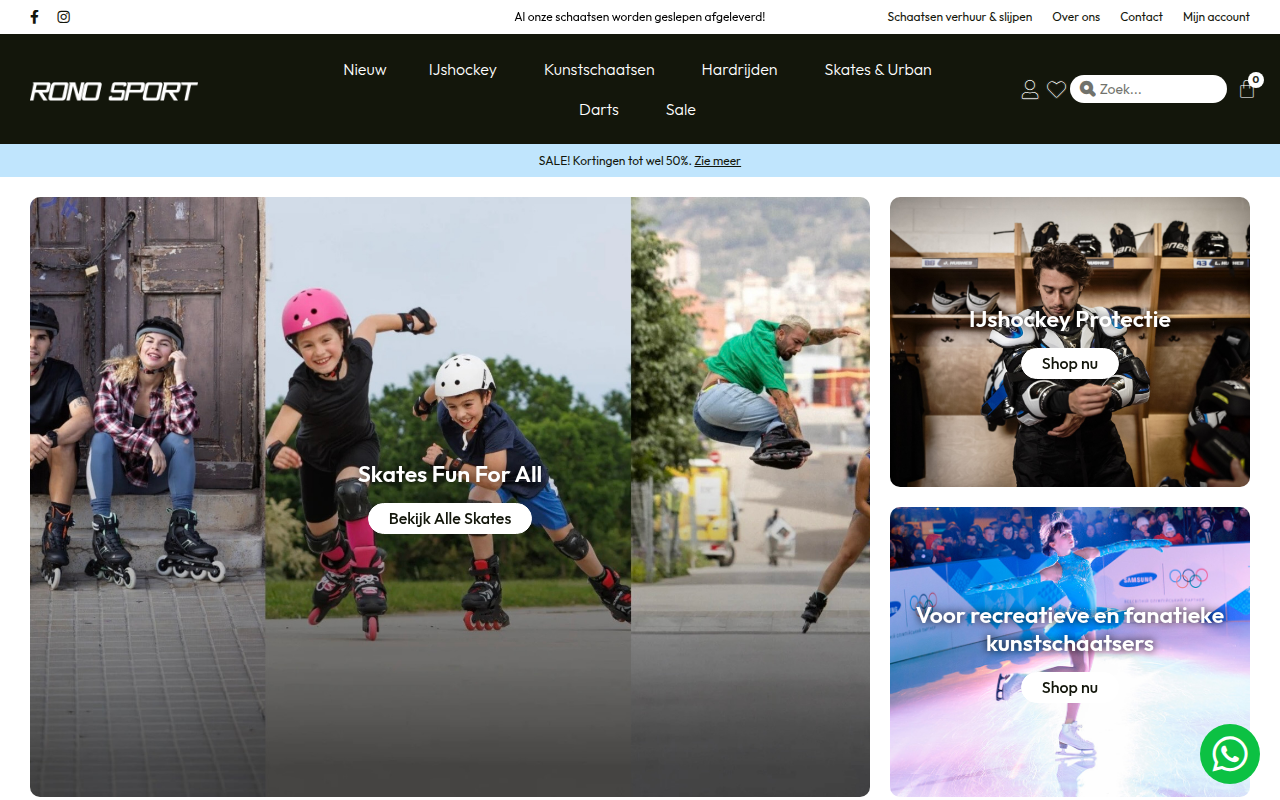
Task: Open the Hardrijden category
Action: click(740, 70)
